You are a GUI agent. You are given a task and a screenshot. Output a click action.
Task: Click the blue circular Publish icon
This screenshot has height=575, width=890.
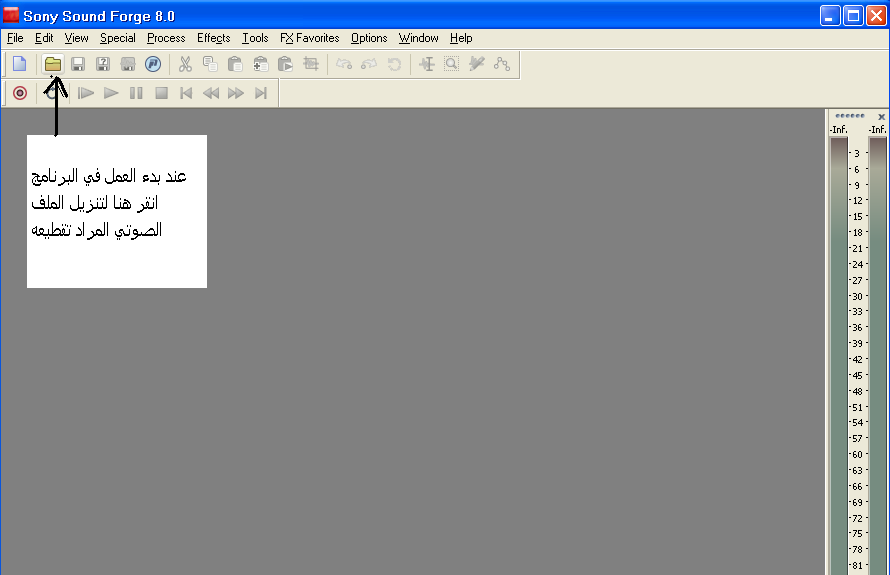click(153, 64)
